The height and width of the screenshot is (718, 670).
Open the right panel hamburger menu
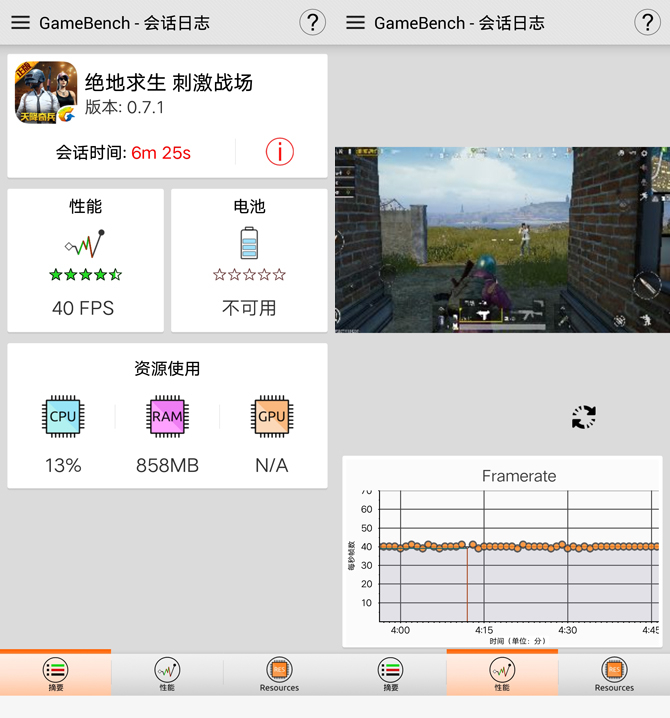[355, 22]
